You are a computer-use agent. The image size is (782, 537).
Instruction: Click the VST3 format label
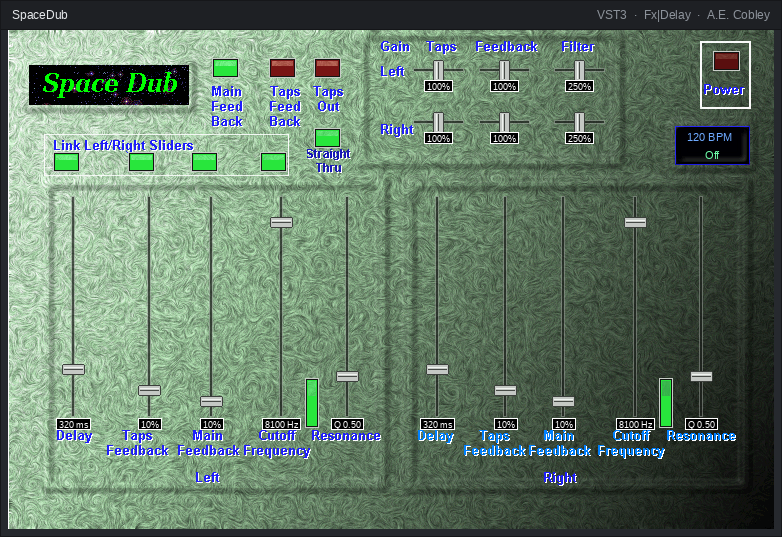tap(611, 15)
